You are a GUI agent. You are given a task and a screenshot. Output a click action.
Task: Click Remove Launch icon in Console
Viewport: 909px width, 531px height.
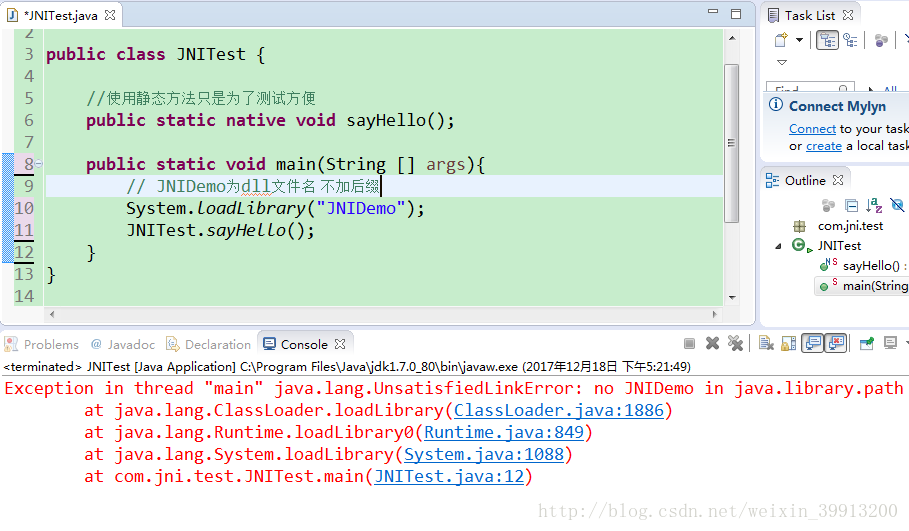713,344
